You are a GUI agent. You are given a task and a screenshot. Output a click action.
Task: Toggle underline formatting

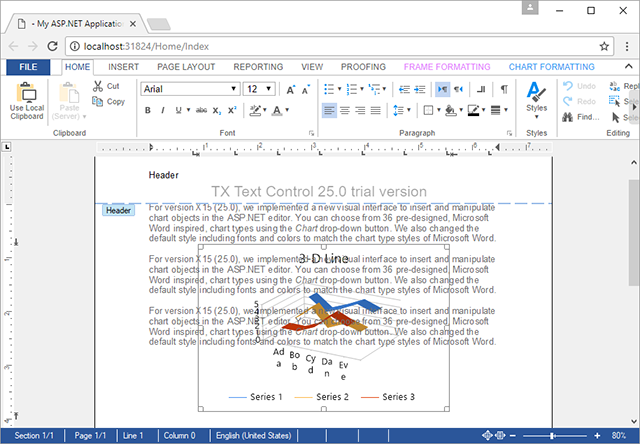(178, 110)
